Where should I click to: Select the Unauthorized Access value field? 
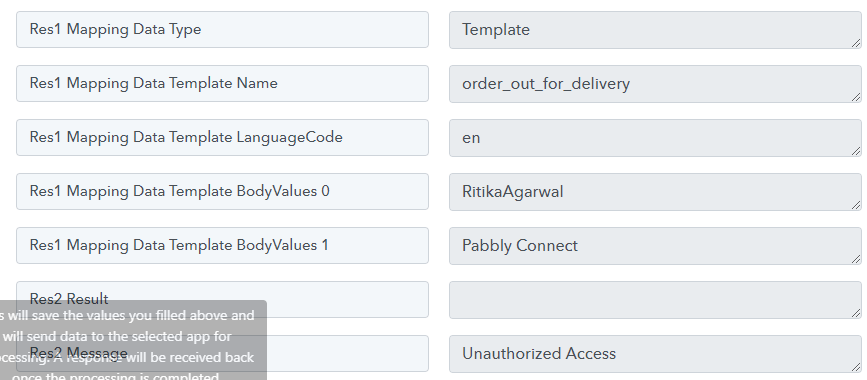pyautogui.click(x=655, y=353)
